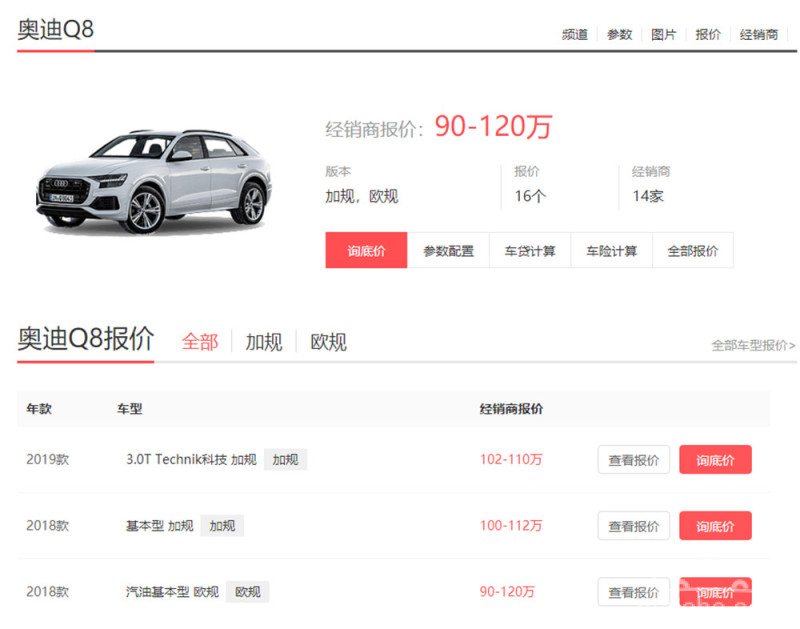Open the 车贷计算 calculator
Image resolution: width=800 pixels, height=629 pixels.
click(530, 251)
